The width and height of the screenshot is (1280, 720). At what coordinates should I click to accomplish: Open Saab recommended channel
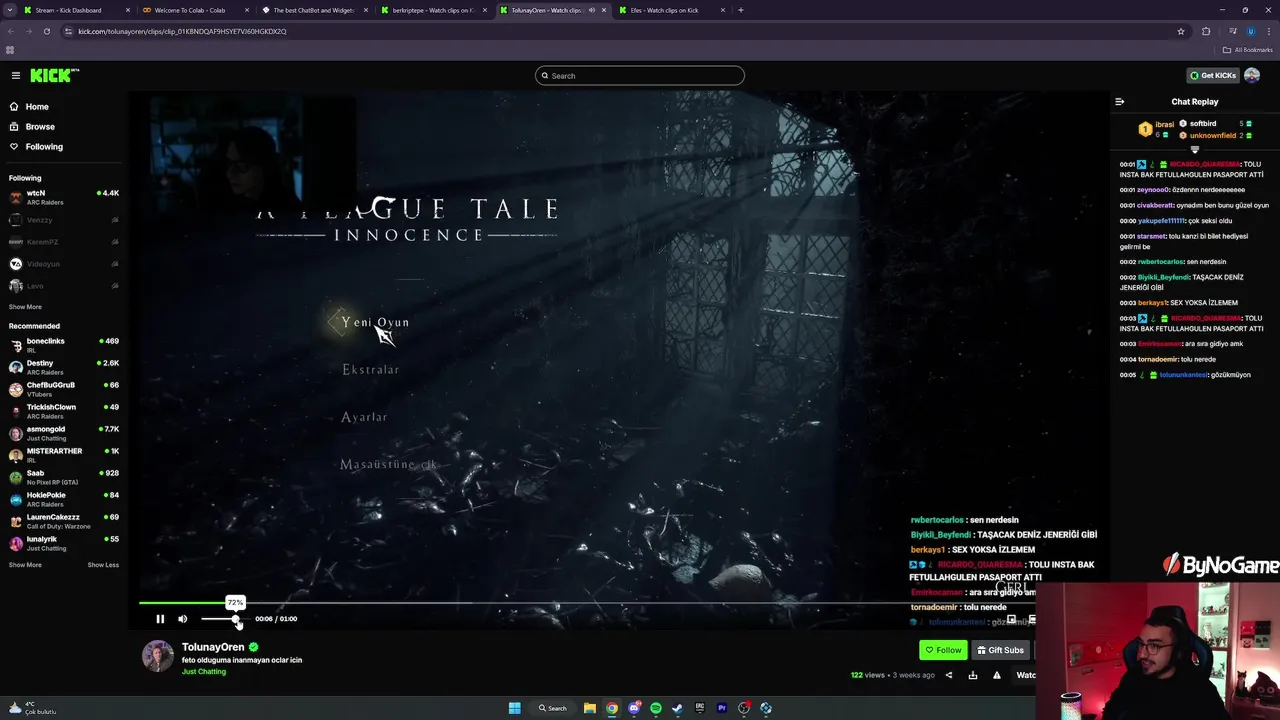click(64, 477)
